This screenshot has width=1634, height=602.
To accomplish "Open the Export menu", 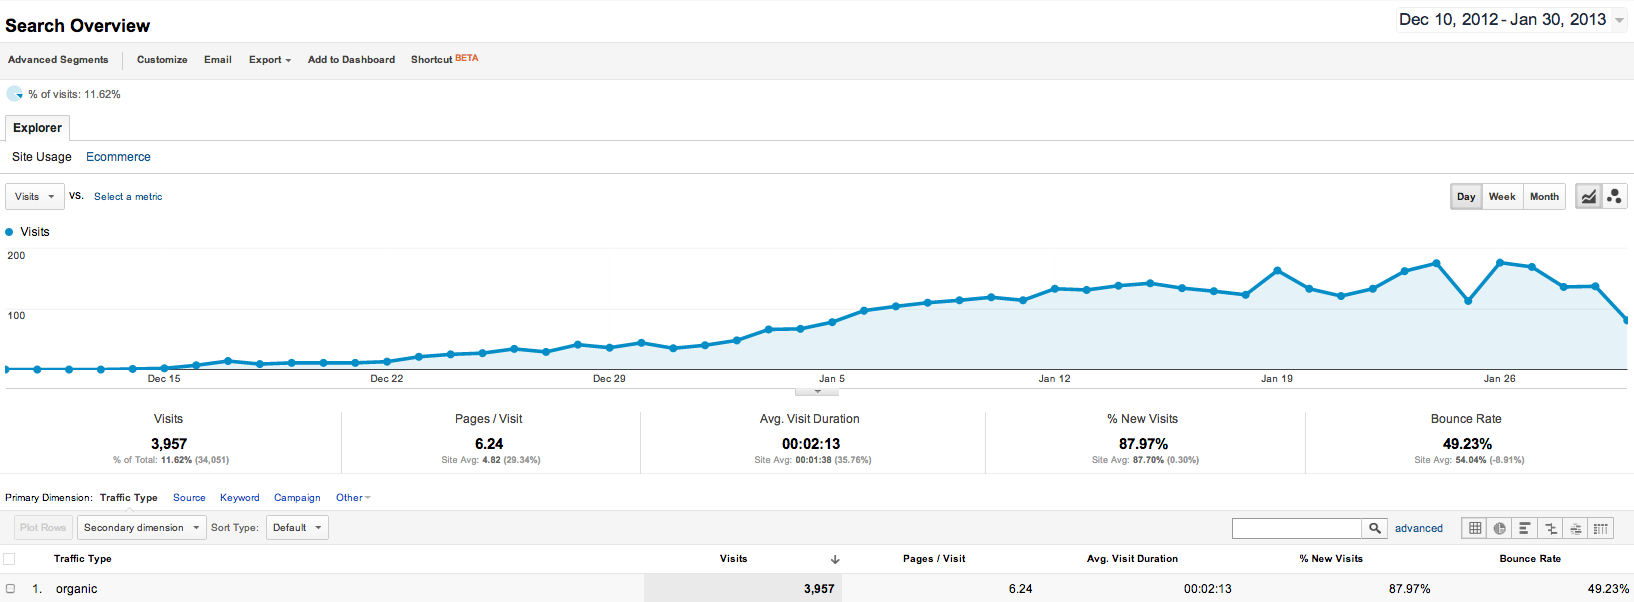I will tap(269, 60).
